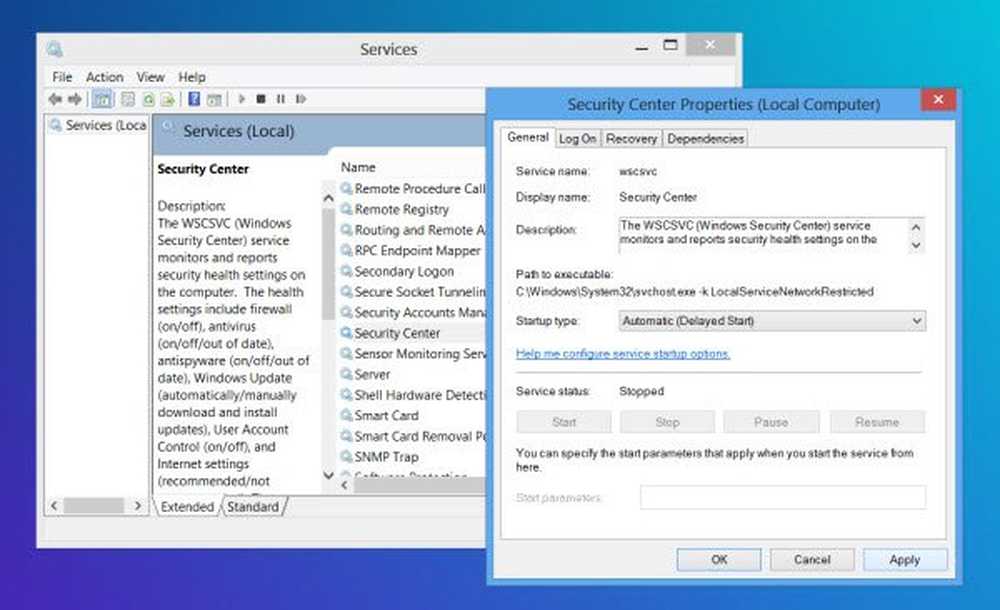Select Services (Local) in the console tree

pyautogui.click(x=98, y=125)
